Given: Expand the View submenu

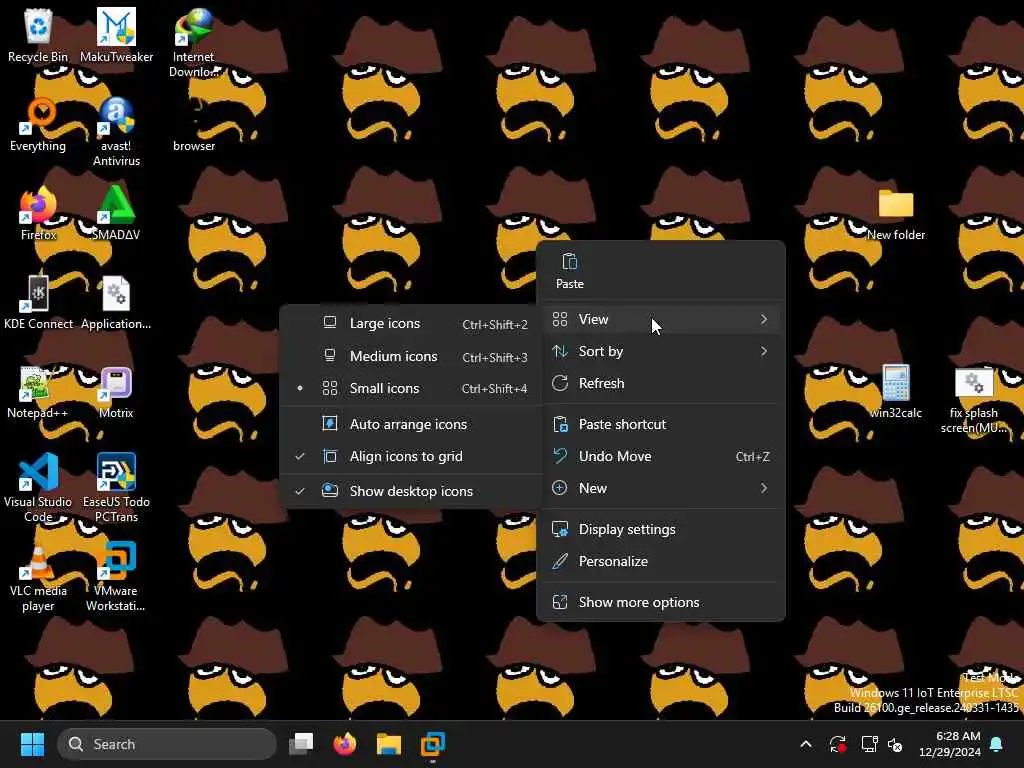Looking at the screenshot, I should point(661,319).
